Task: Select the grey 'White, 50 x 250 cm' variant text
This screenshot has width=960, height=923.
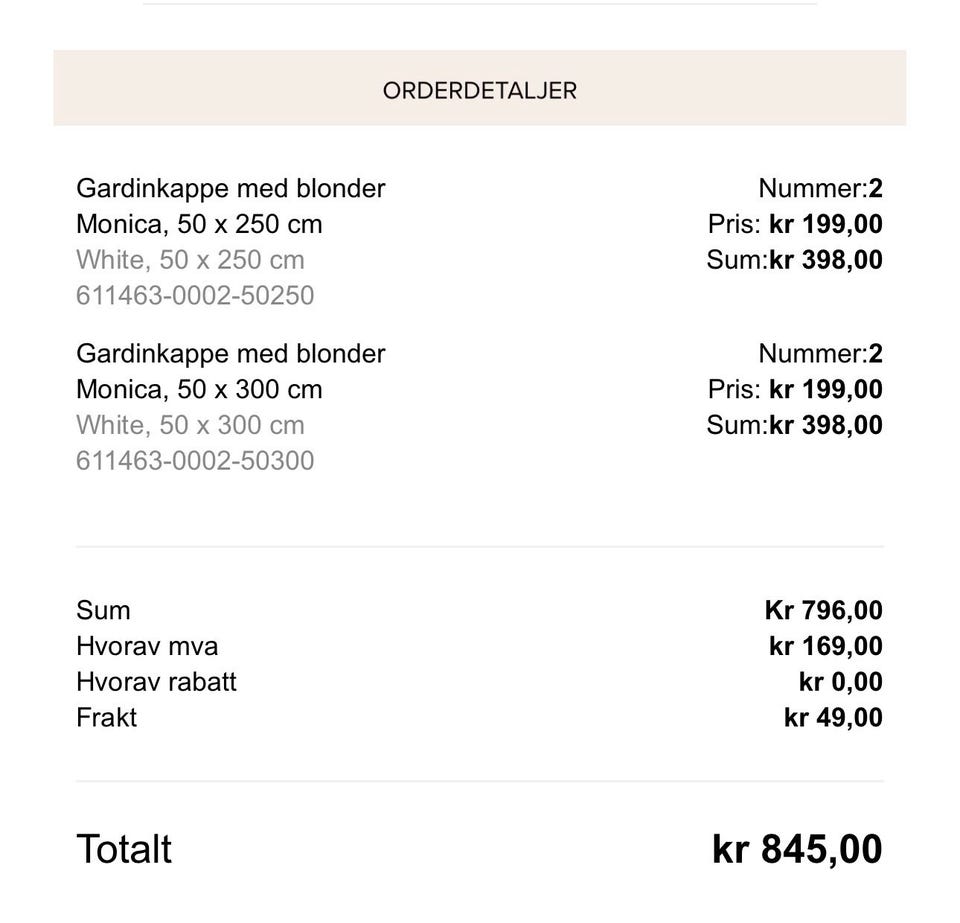Action: pyautogui.click(x=190, y=260)
